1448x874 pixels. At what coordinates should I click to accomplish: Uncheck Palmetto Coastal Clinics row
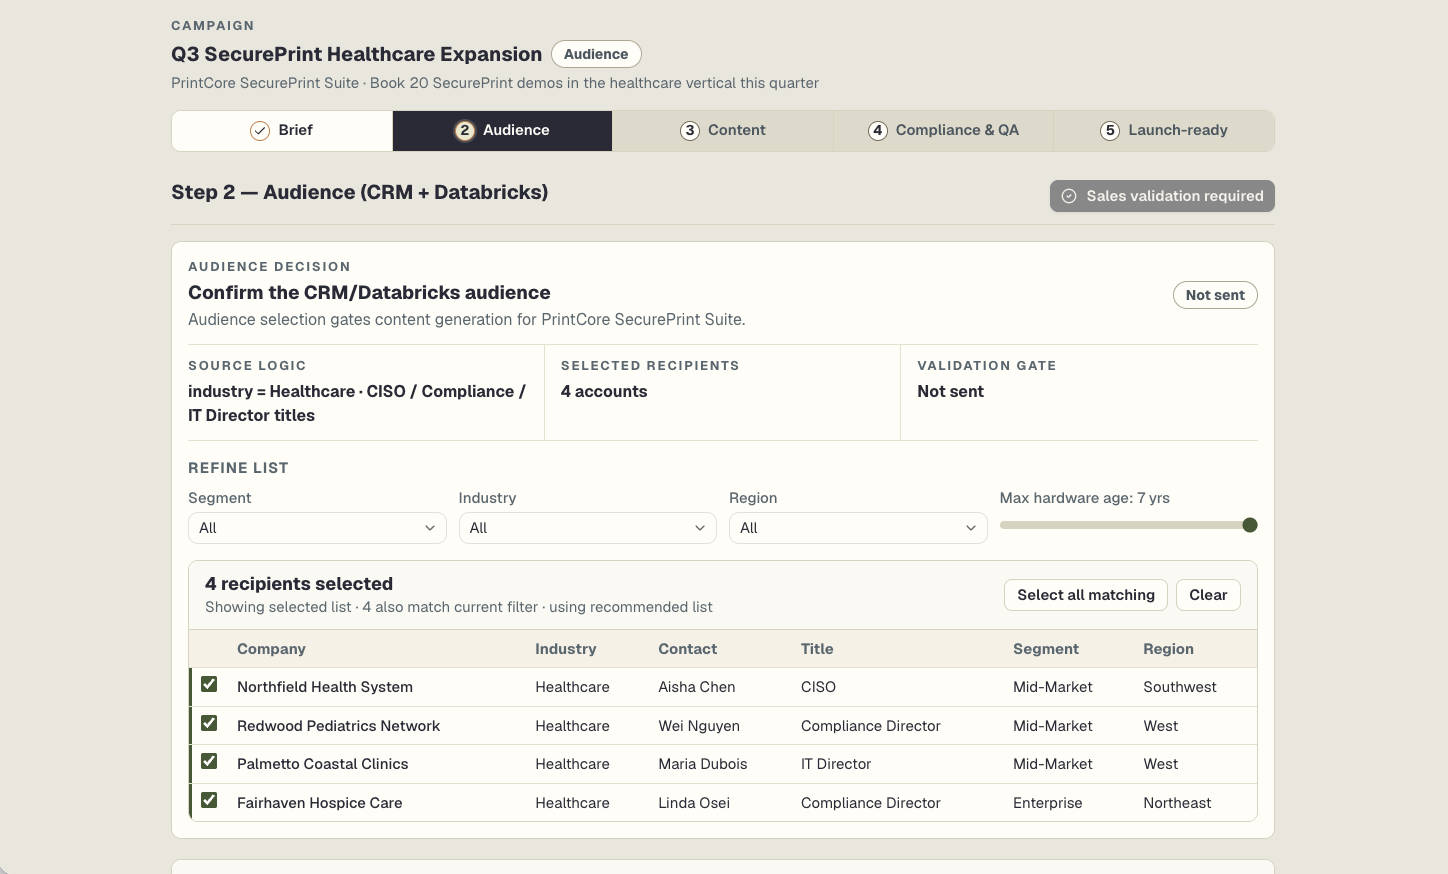tap(209, 762)
